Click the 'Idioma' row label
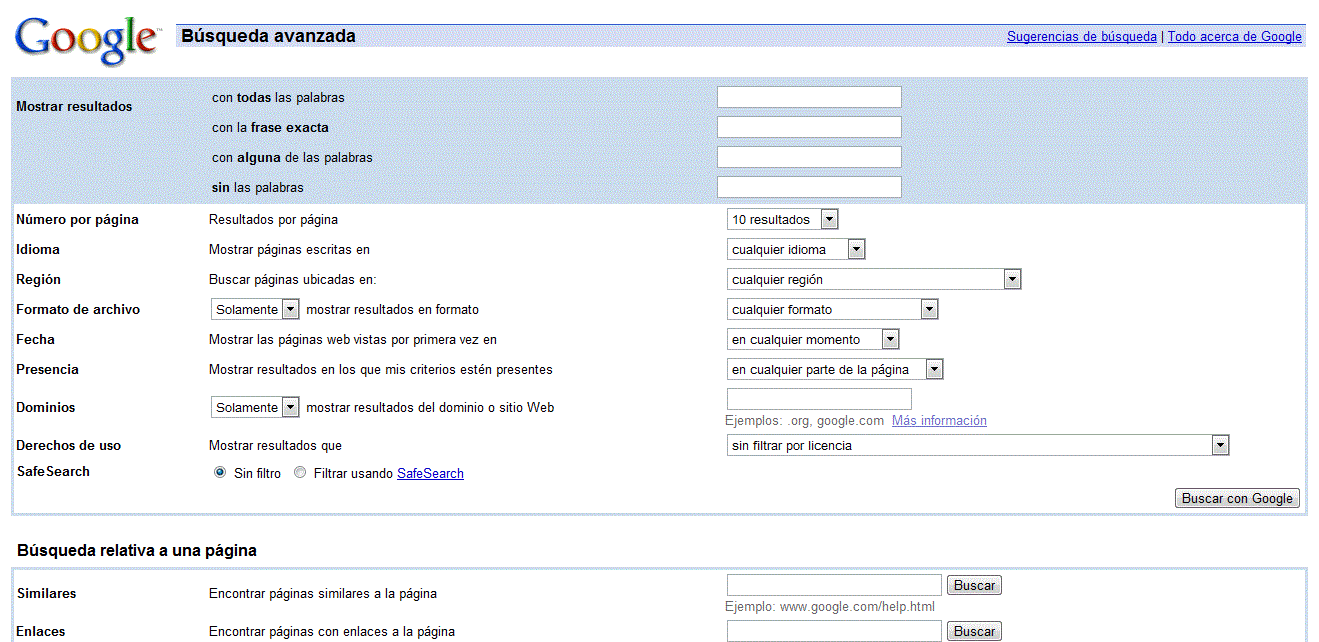Viewport: 1319px width, 642px height. (38, 250)
